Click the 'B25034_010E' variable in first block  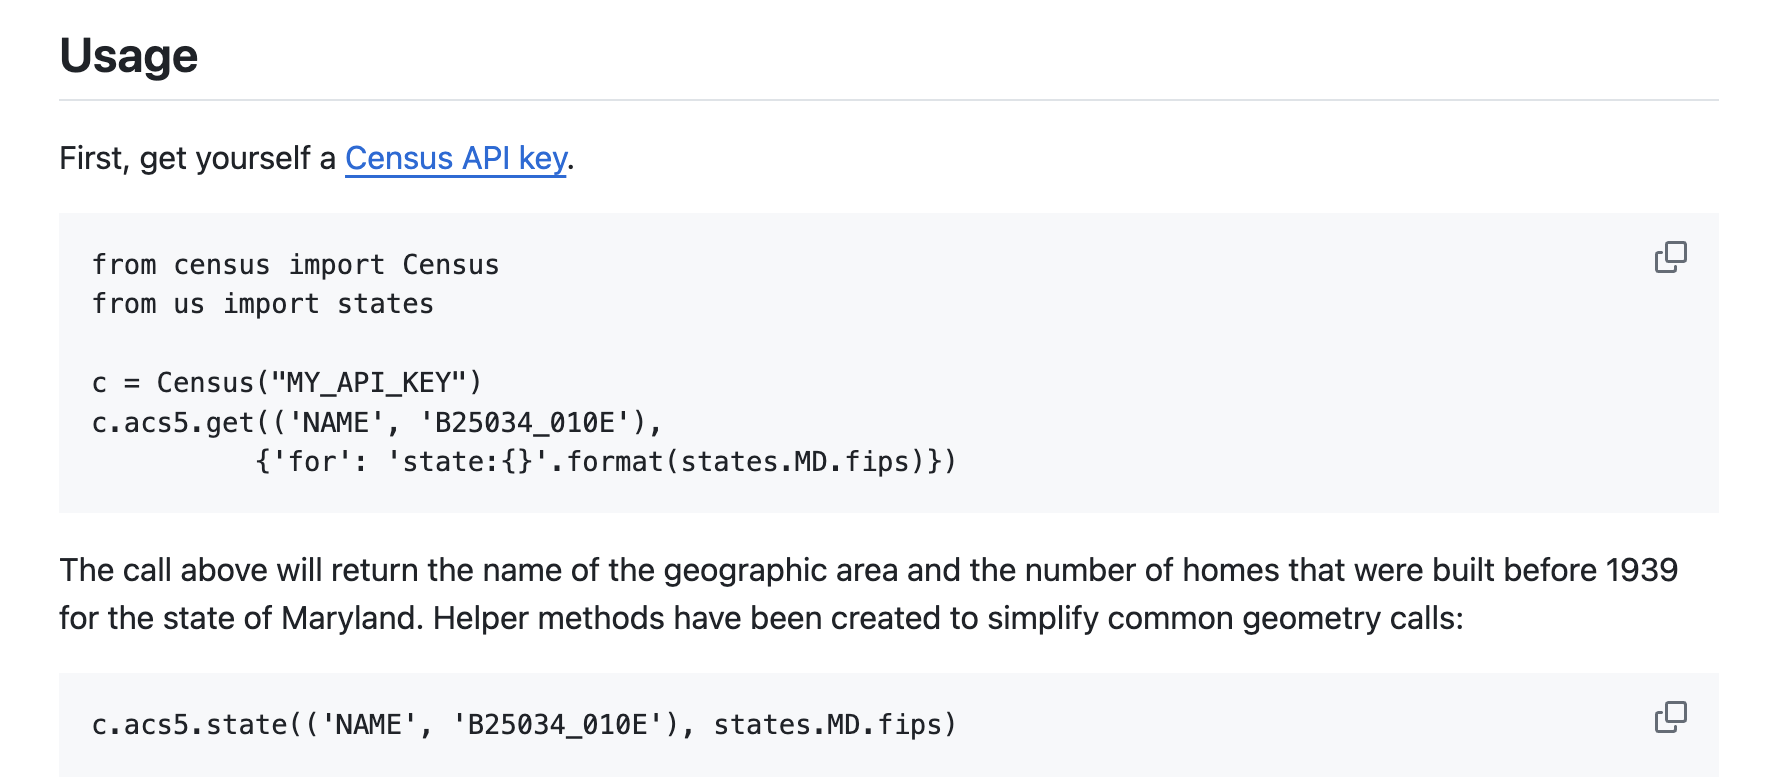(x=525, y=423)
